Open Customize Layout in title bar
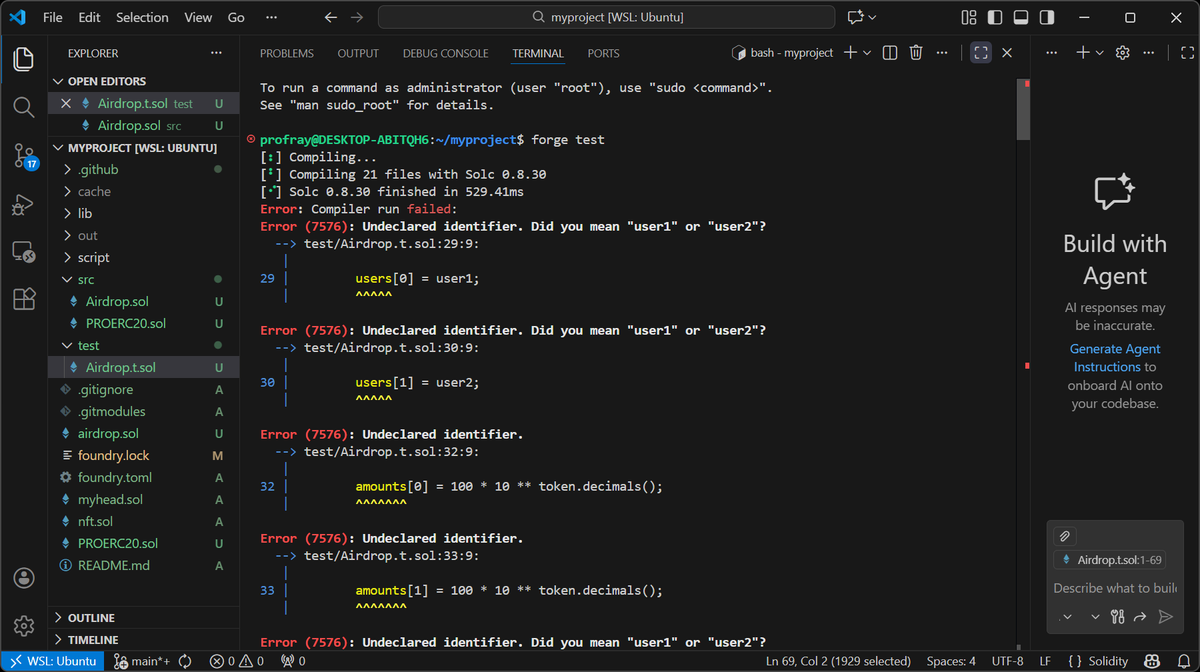This screenshot has height=672, width=1200. coord(968,17)
